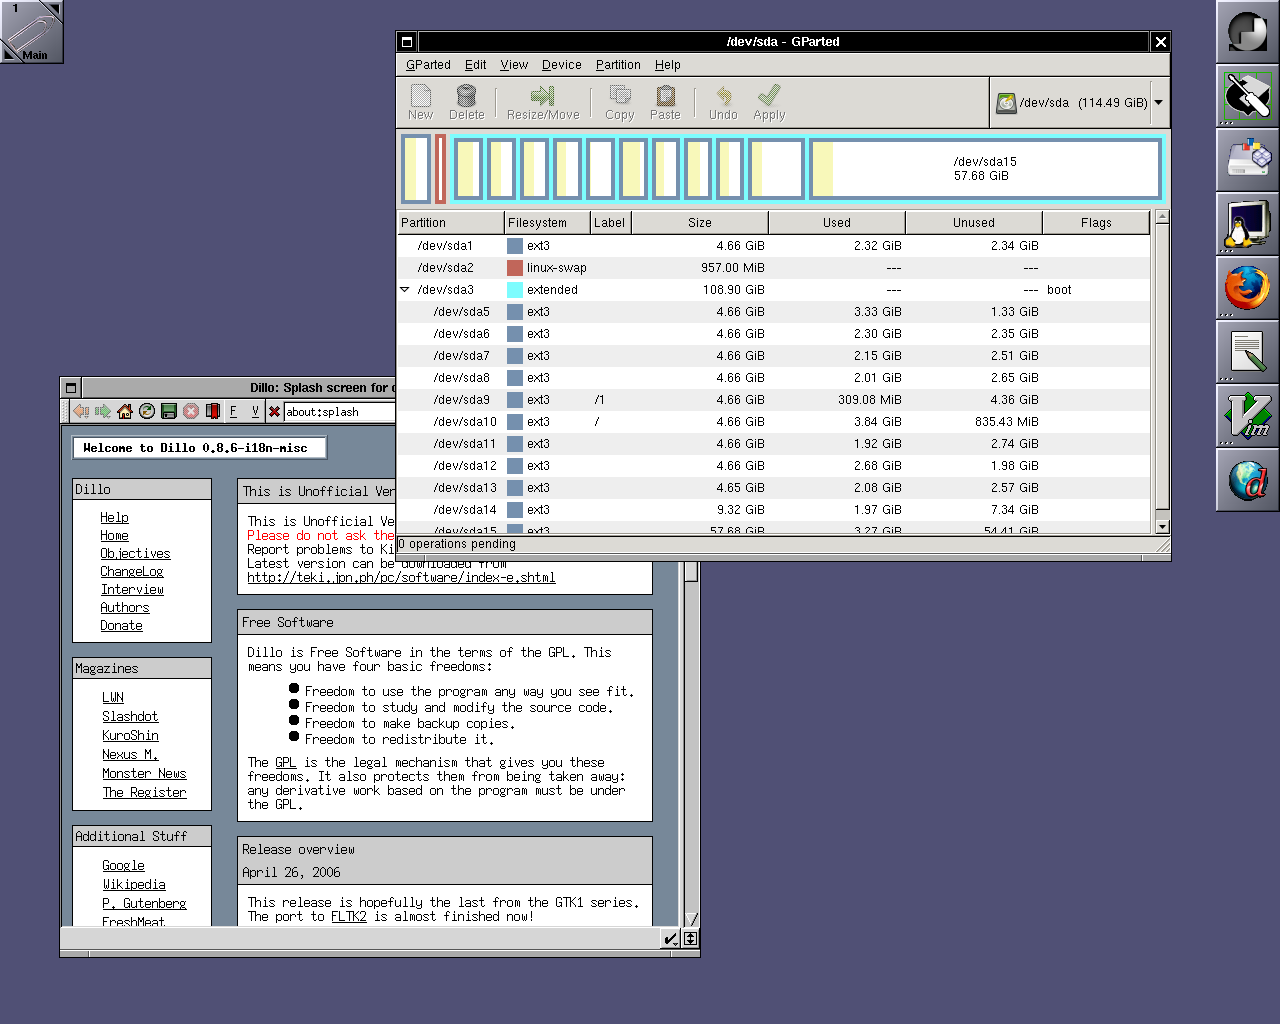Open the Tux monitor dock icon
Viewport: 1280px width, 1024px height.
pos(1247,224)
